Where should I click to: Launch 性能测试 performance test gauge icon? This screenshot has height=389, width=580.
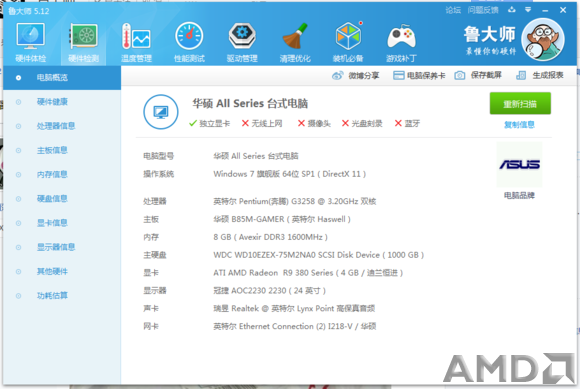[189, 42]
